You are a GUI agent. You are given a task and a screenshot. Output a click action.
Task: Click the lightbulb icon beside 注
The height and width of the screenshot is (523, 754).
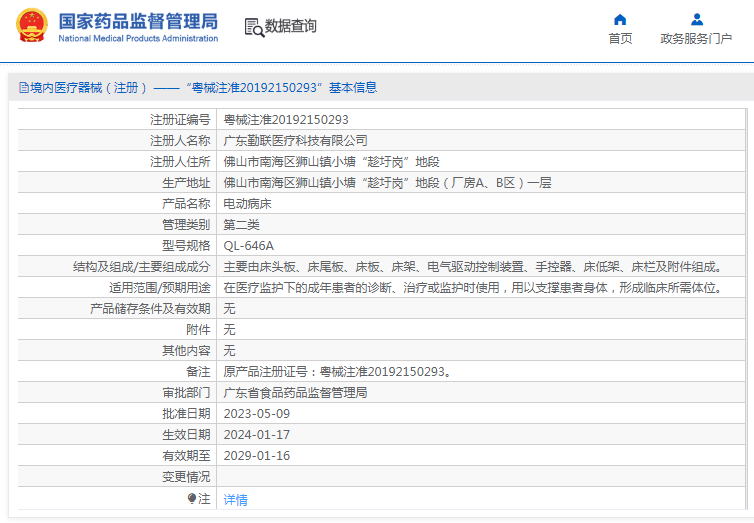tap(192, 498)
